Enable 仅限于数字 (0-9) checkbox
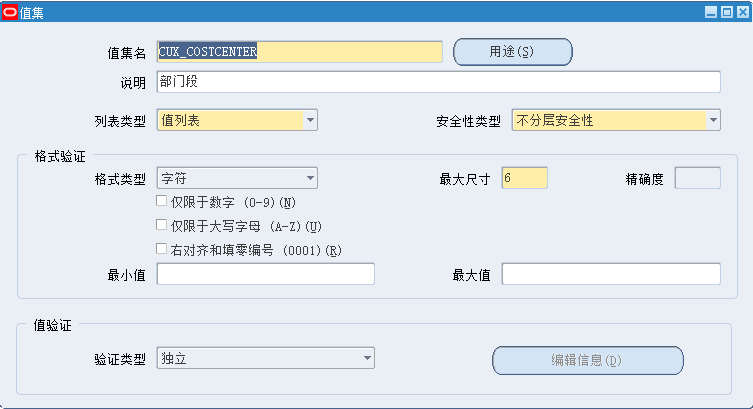The width and height of the screenshot is (753, 409). (x=162, y=201)
